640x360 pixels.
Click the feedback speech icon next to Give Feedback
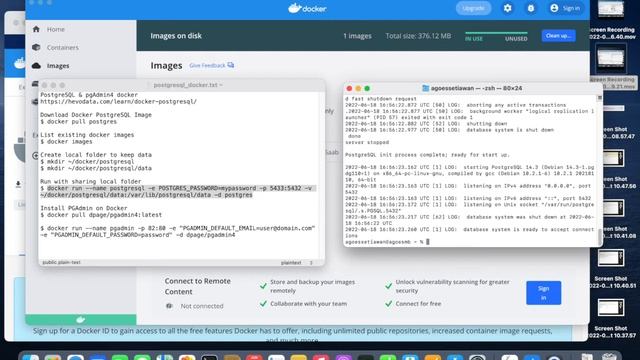231,65
